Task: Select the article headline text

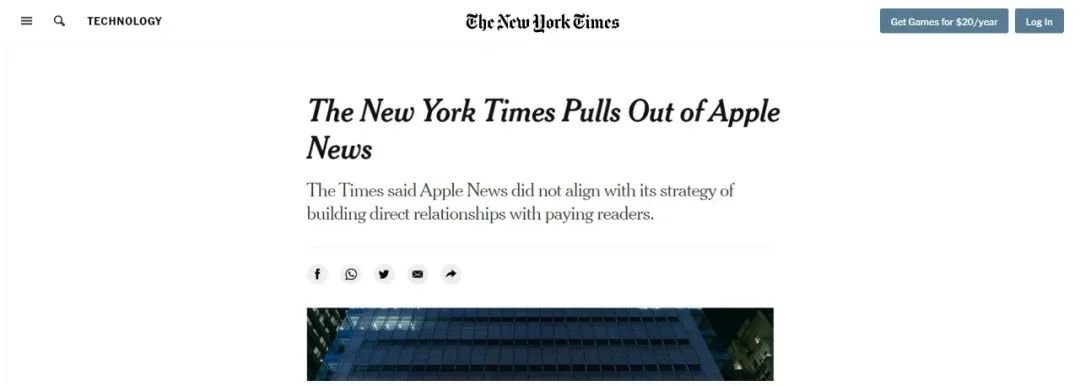Action: point(543,129)
